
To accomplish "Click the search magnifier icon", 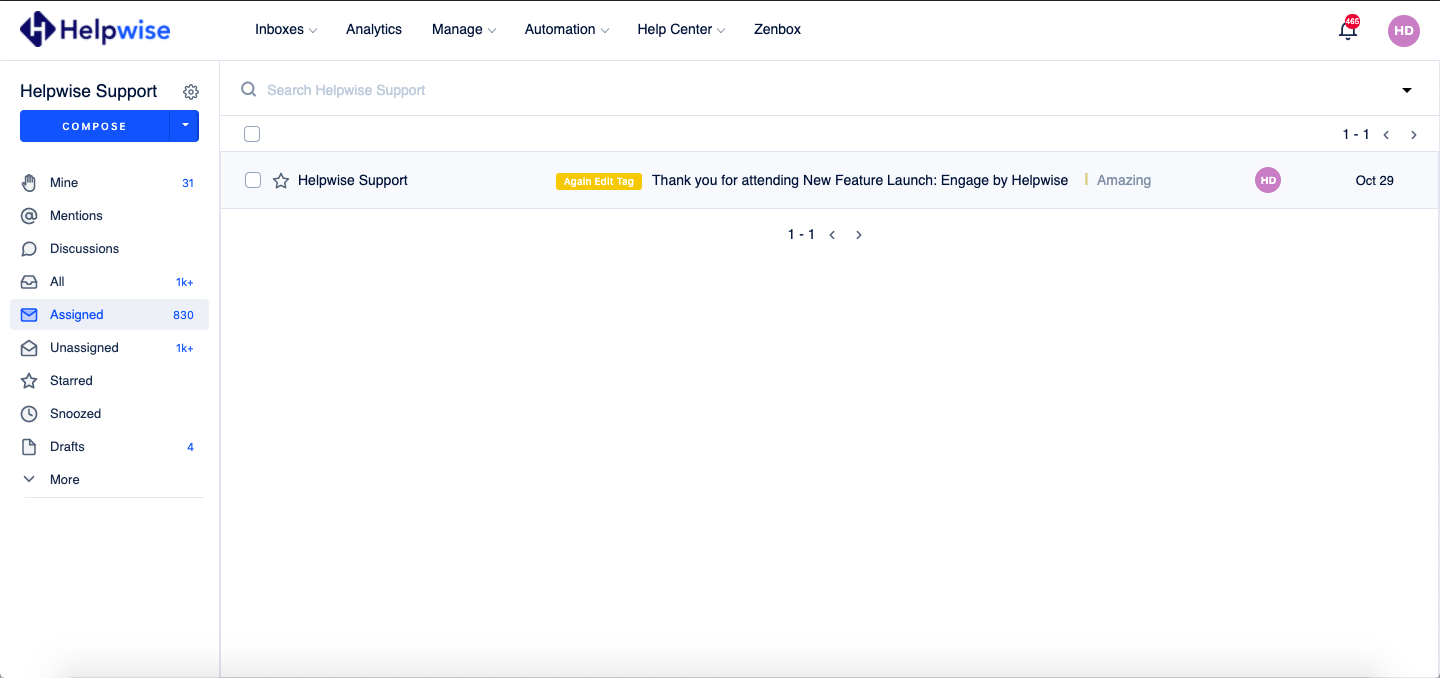I will [249, 90].
